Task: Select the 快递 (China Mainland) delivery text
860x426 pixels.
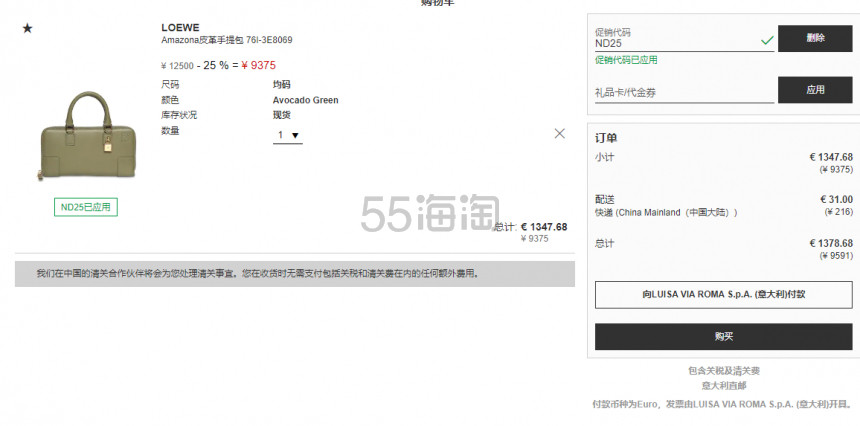Action: [666, 212]
